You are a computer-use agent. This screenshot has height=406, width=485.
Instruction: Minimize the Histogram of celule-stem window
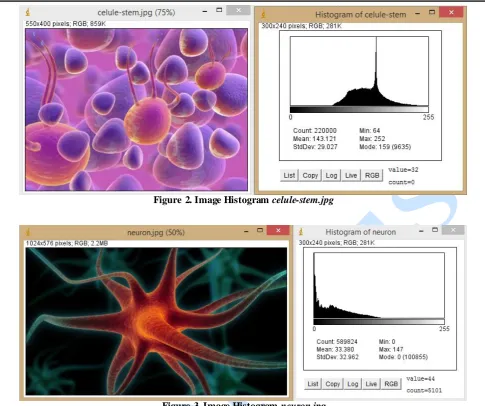click(x=417, y=13)
